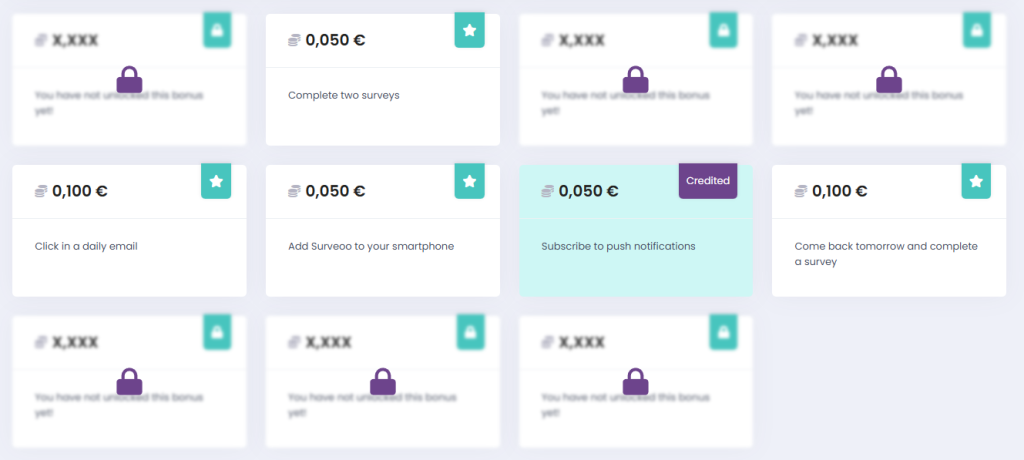Click the 0,100 € amount on Come back tomorrow card
1024x460 pixels.
click(839, 191)
